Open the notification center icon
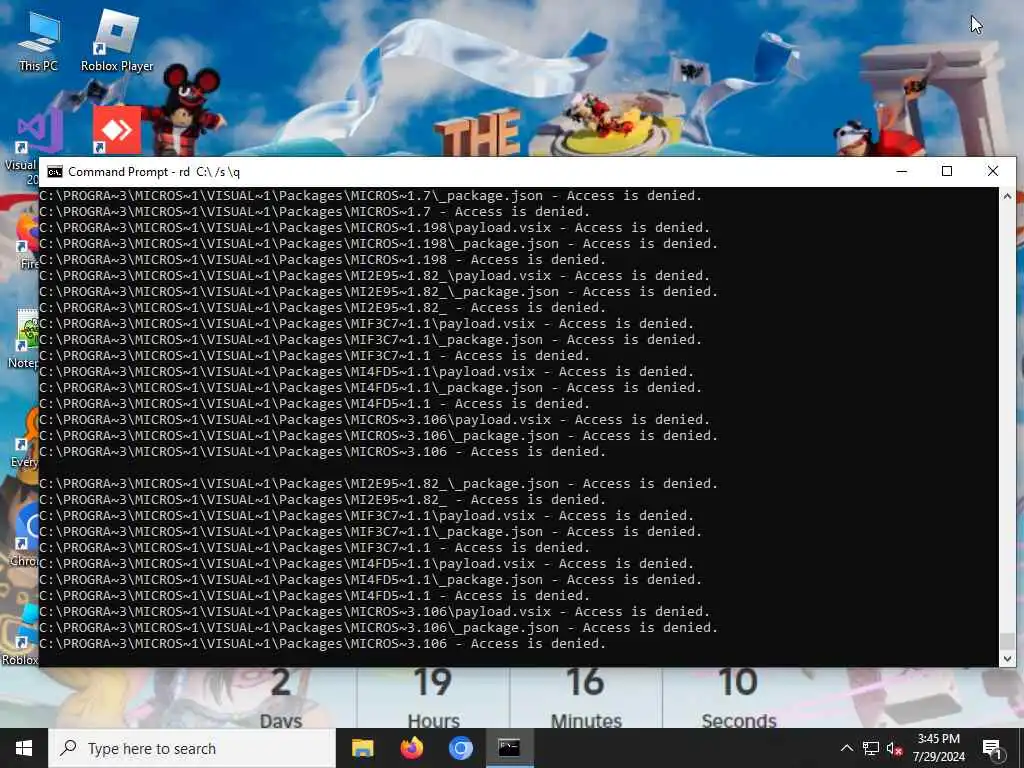 [x=991, y=748]
